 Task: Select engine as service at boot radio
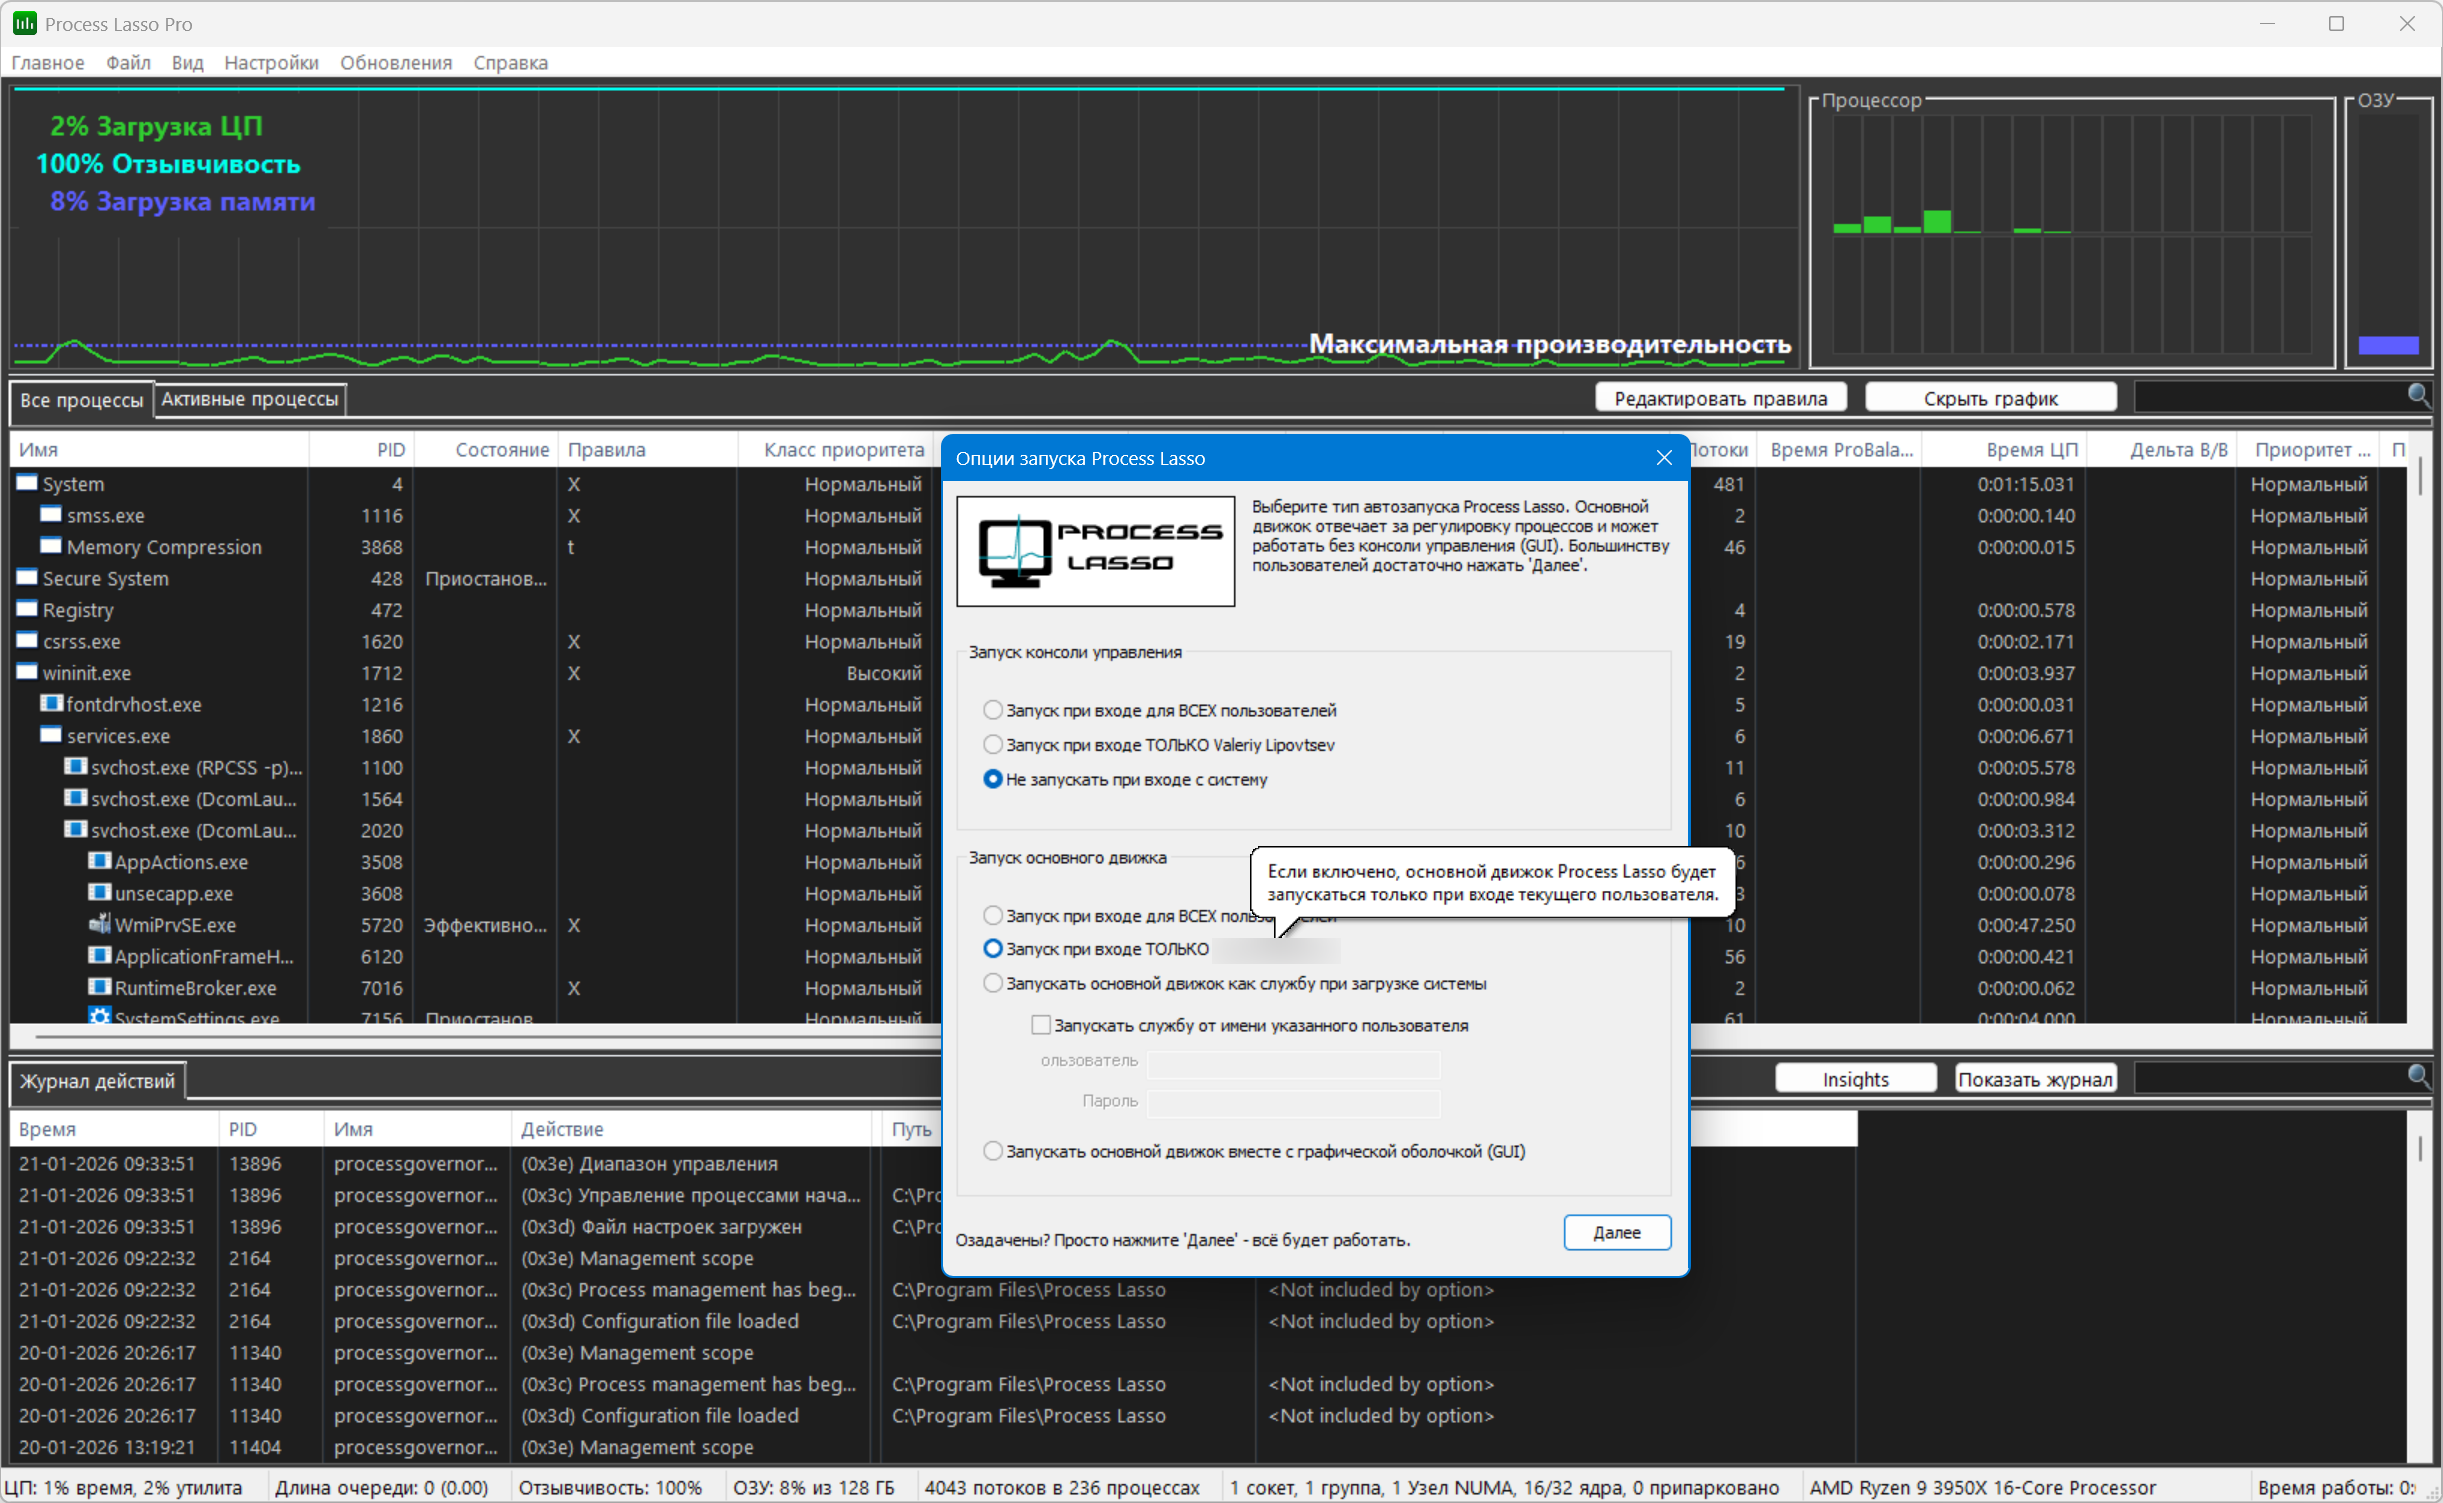click(992, 983)
